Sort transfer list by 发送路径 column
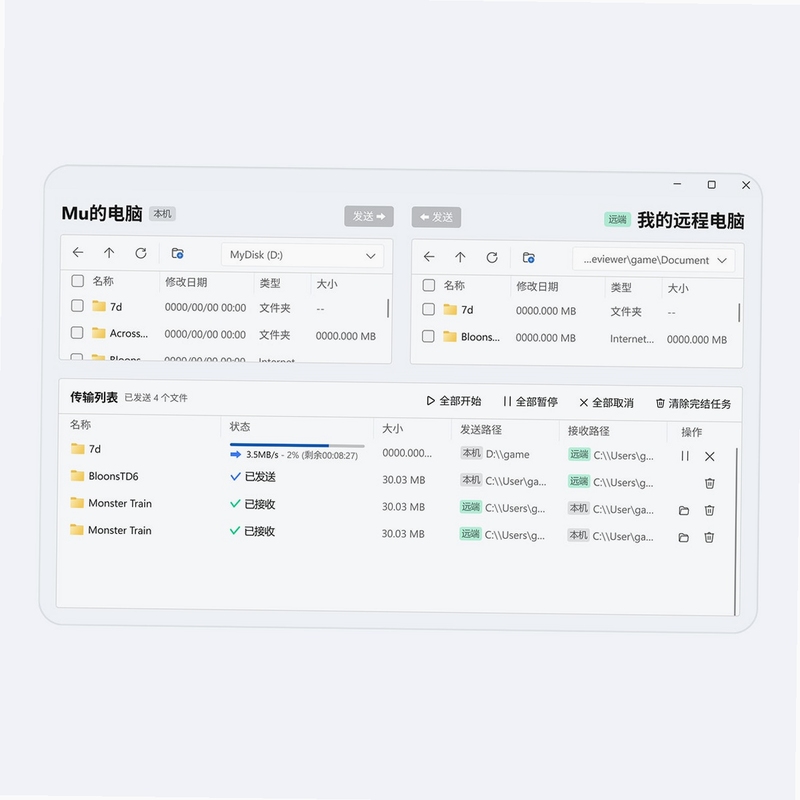The width and height of the screenshot is (800, 800). tap(481, 430)
